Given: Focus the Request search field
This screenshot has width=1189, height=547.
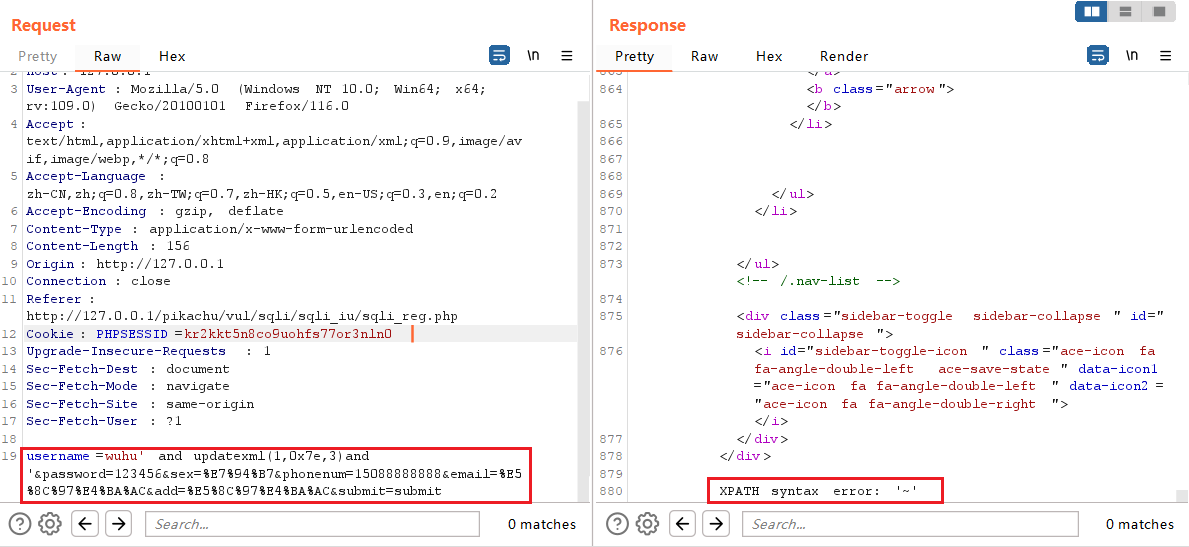Looking at the screenshot, I should click(x=312, y=523).
